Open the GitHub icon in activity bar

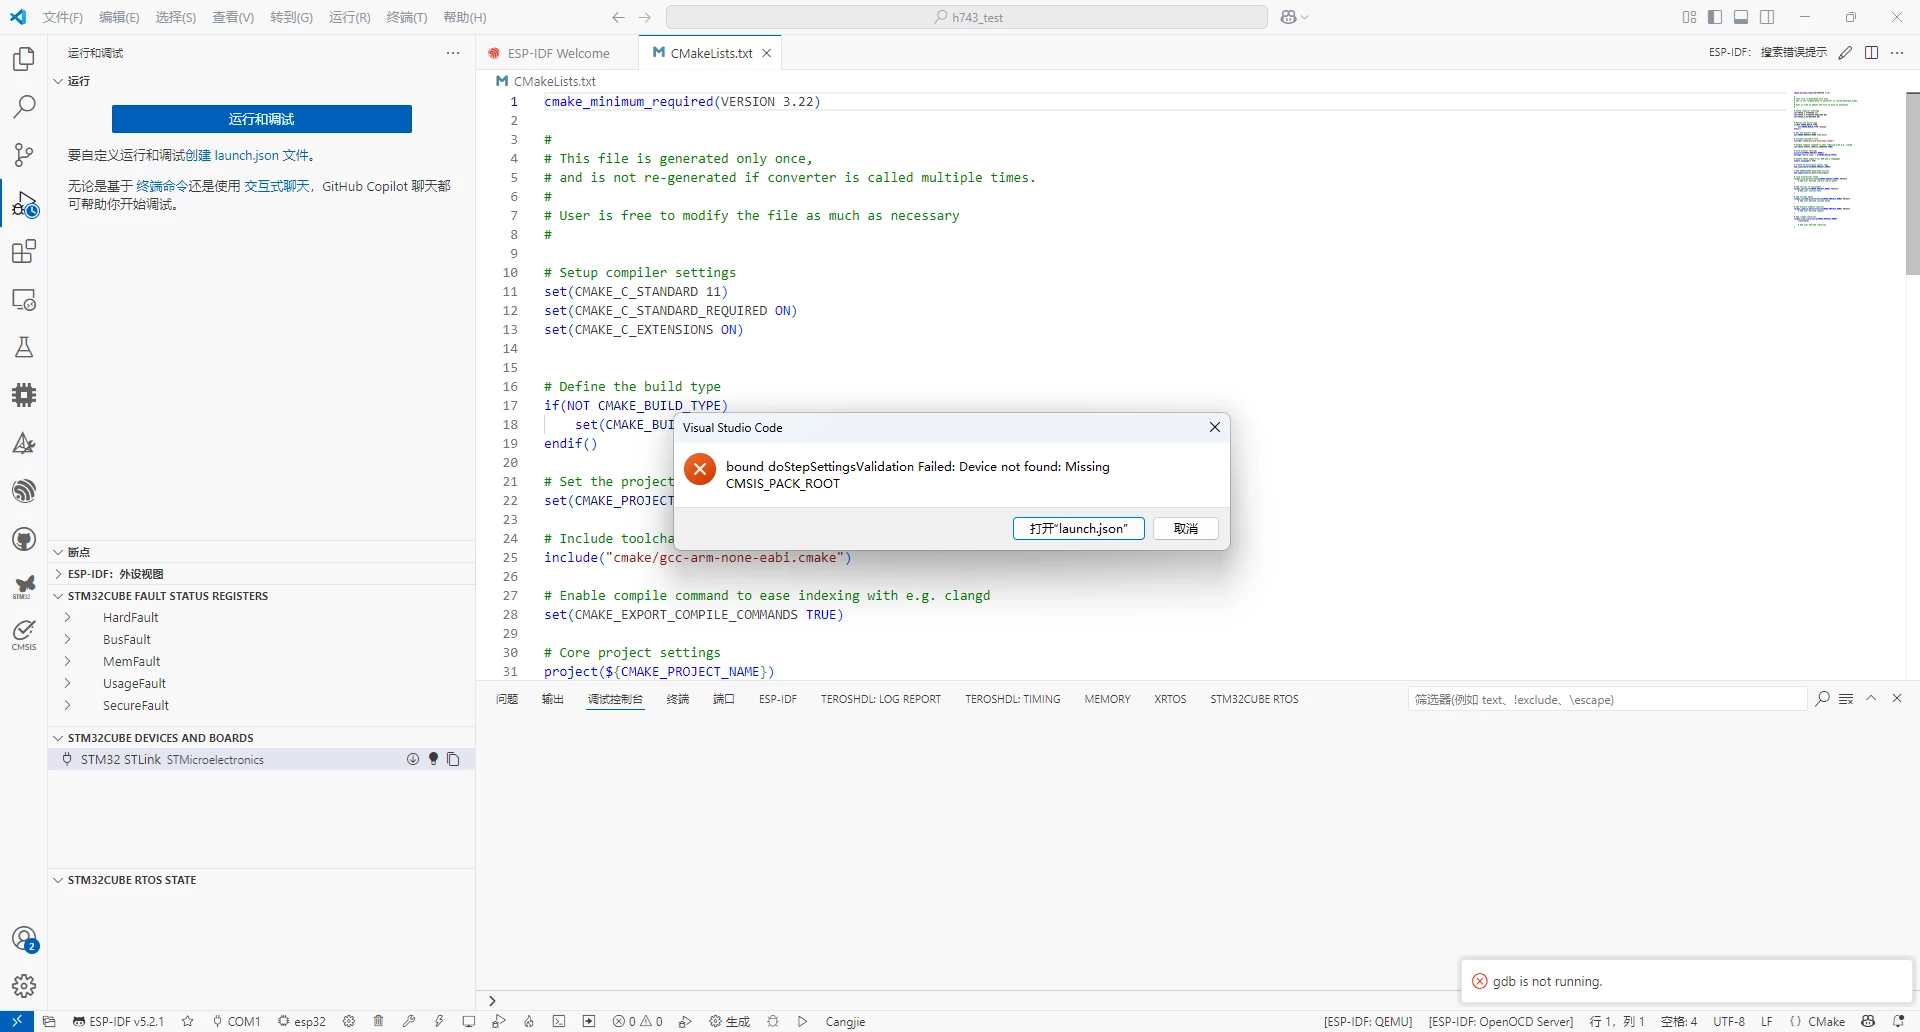[x=24, y=539]
